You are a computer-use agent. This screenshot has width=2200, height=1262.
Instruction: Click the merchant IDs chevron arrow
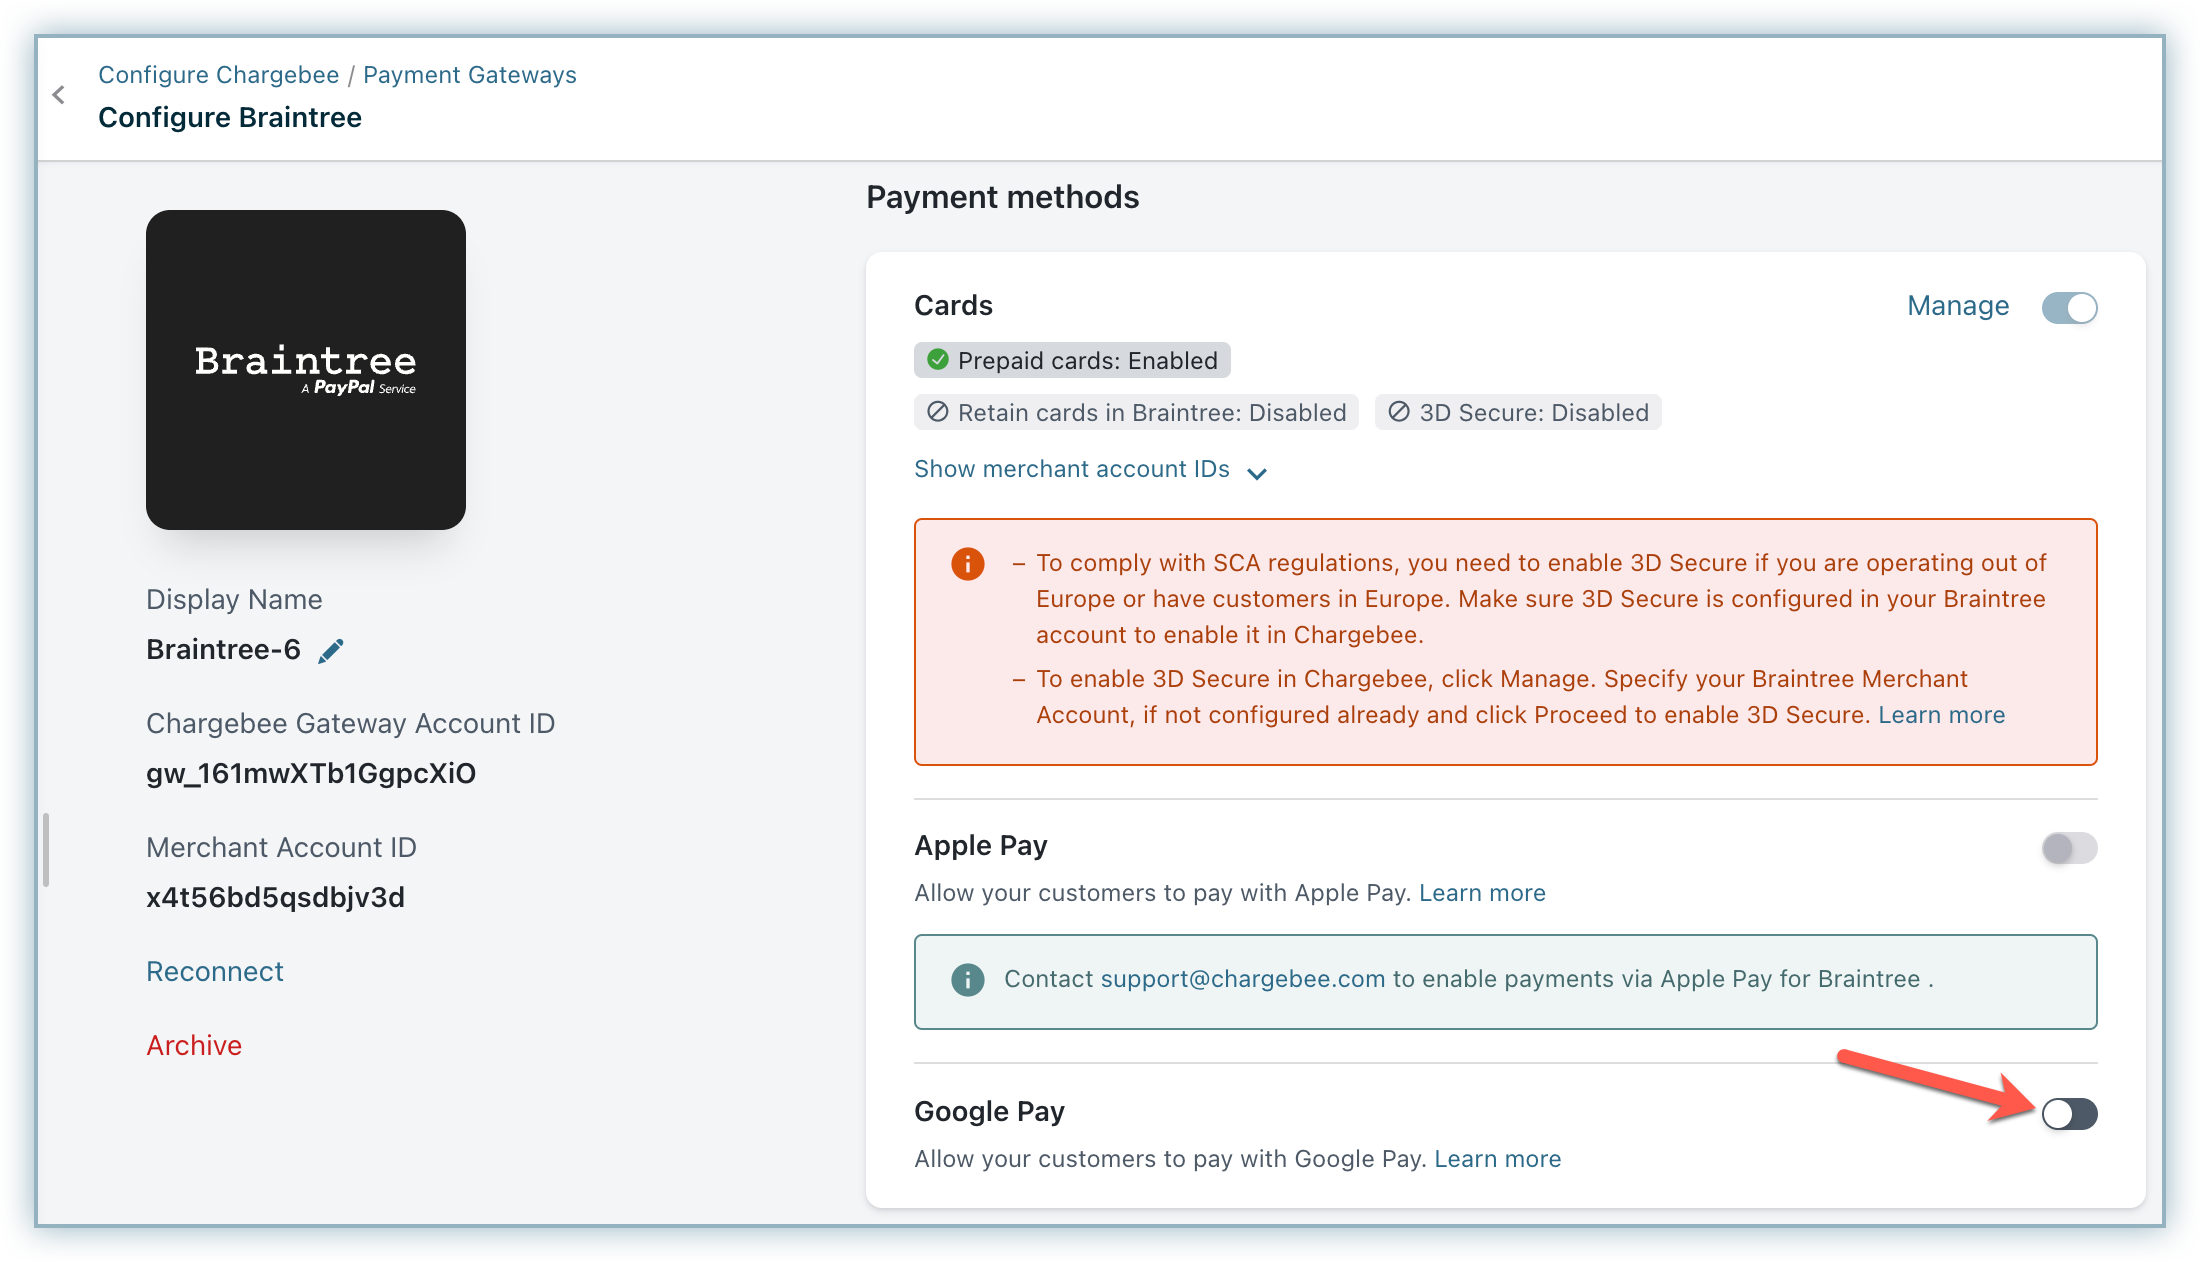tap(1257, 473)
